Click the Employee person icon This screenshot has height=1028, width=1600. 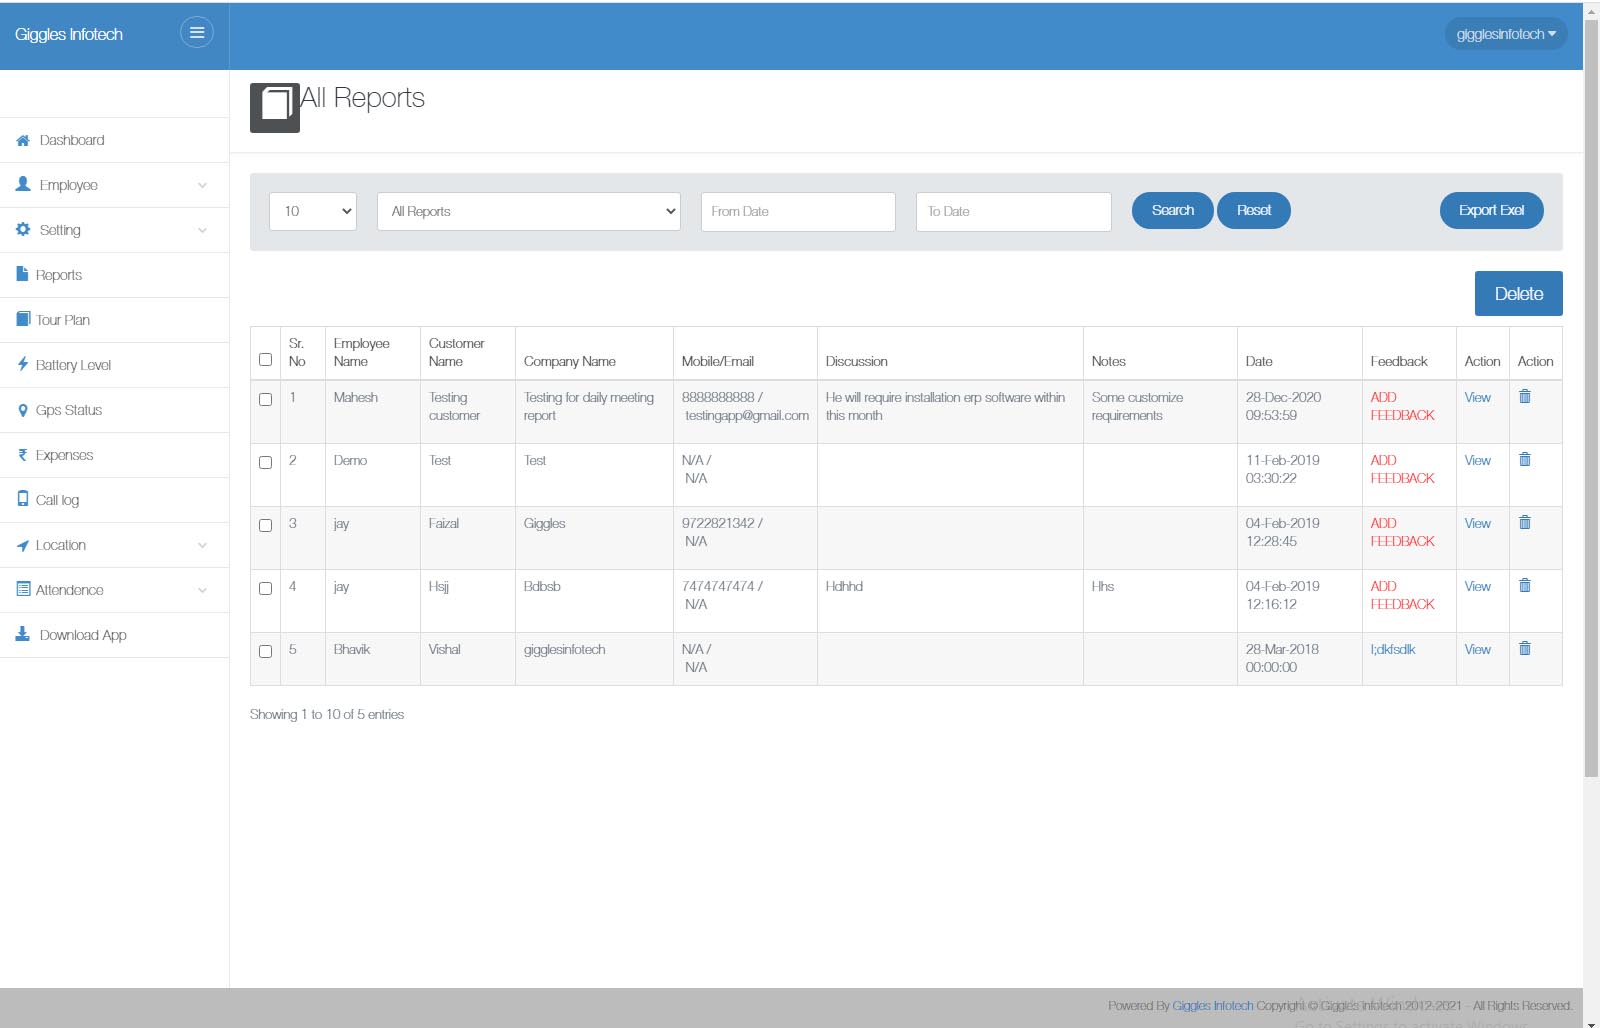pos(23,184)
